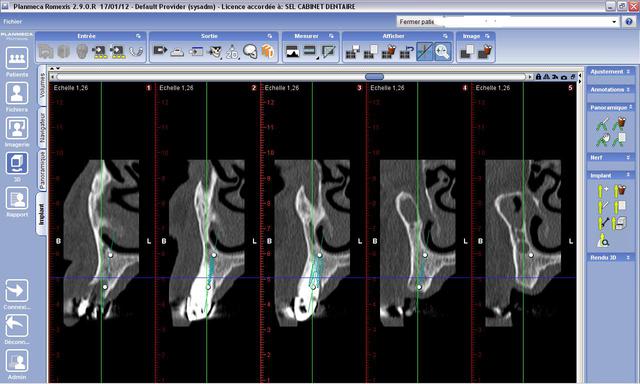640x384 pixels.
Task: Open the Fermer patient dropdown arrow
Action: tap(614, 22)
